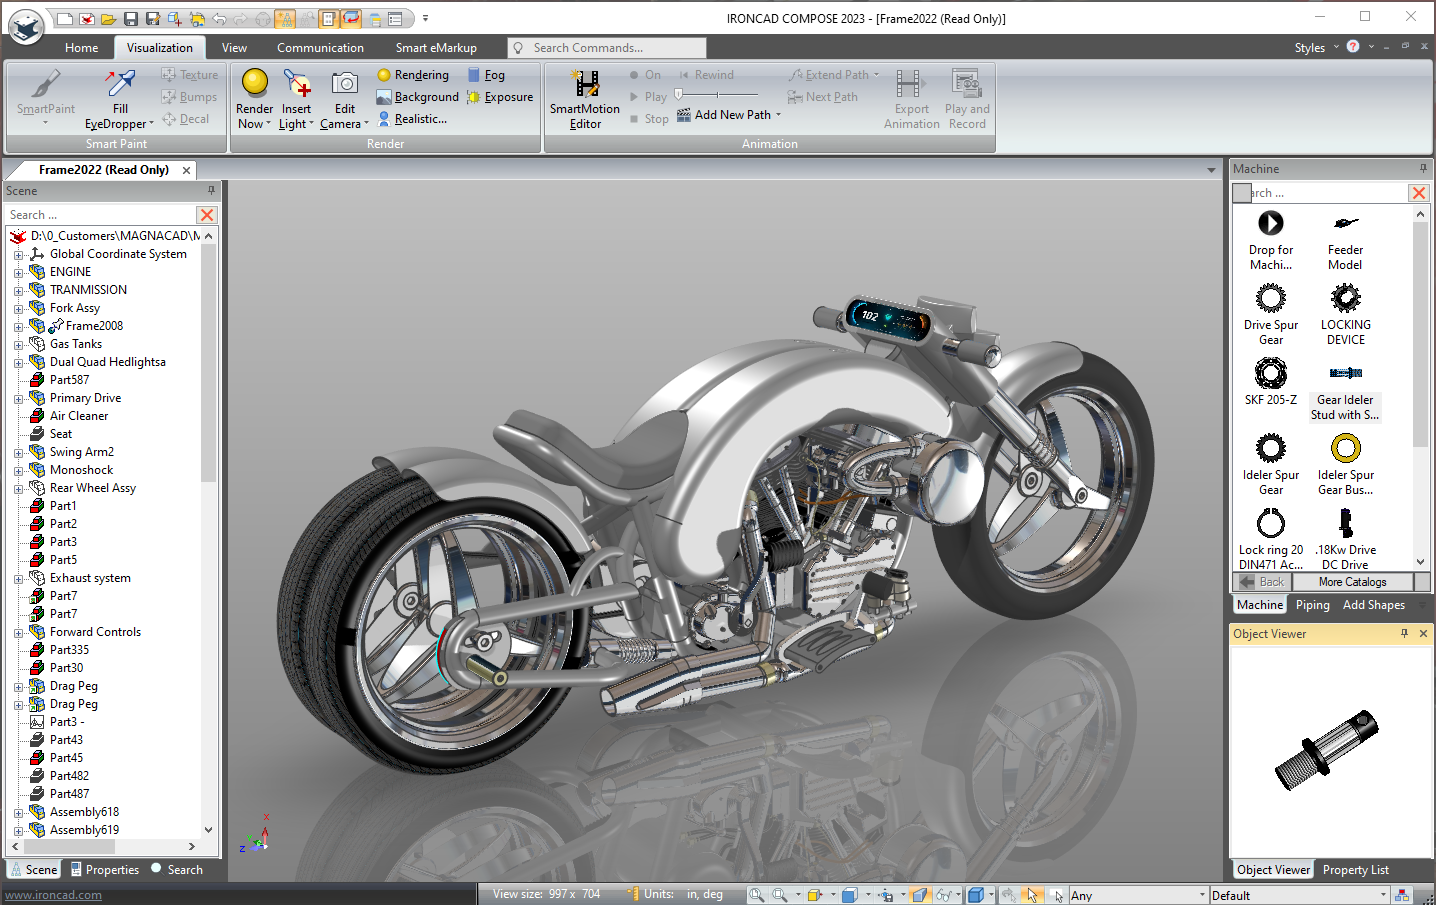1436x905 pixels.
Task: Close the Frame2022 document tab
Action: pos(186,170)
